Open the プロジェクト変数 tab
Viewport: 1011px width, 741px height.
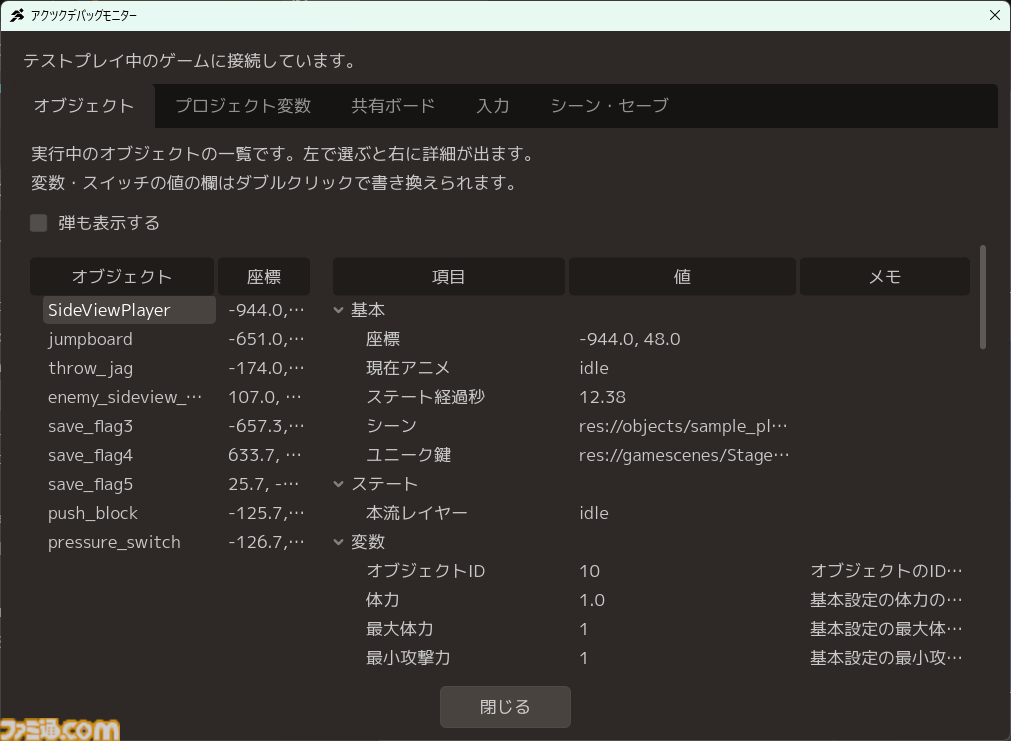(x=244, y=106)
